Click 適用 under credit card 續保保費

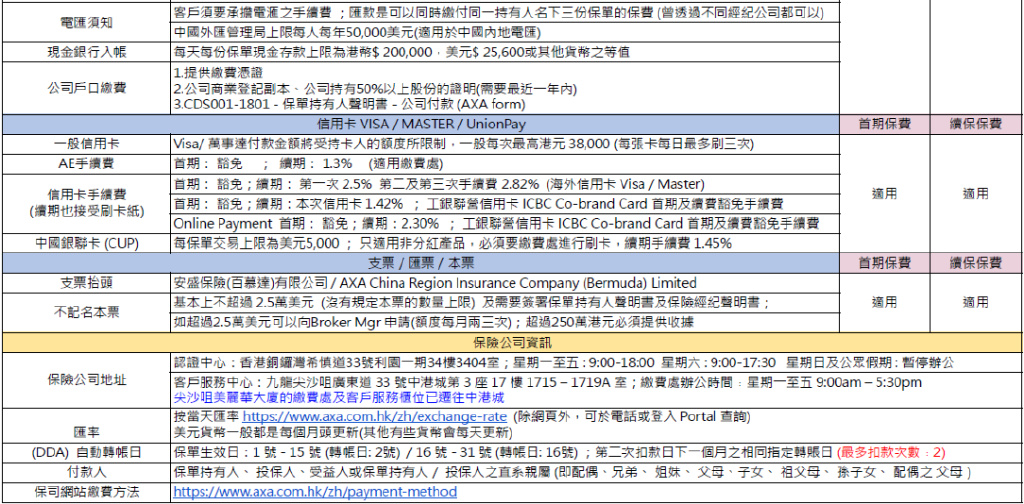click(976, 193)
